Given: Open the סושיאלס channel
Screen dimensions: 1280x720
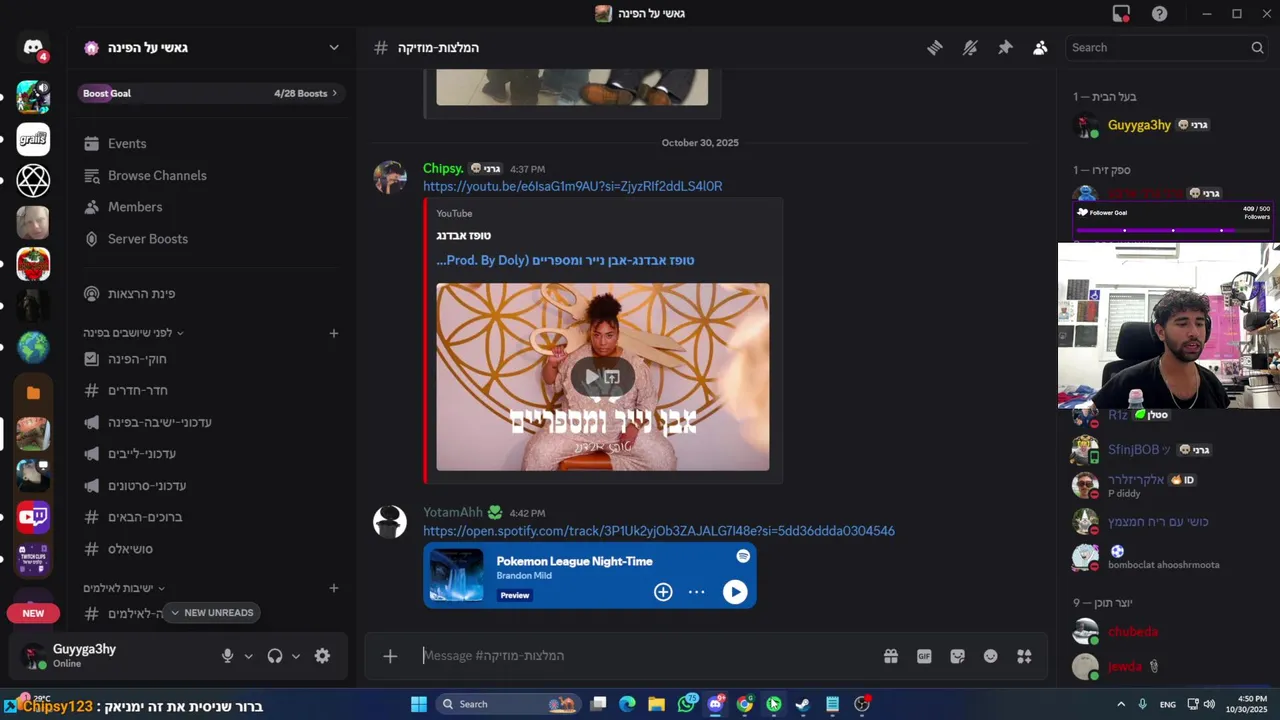Looking at the screenshot, I should tap(212, 549).
